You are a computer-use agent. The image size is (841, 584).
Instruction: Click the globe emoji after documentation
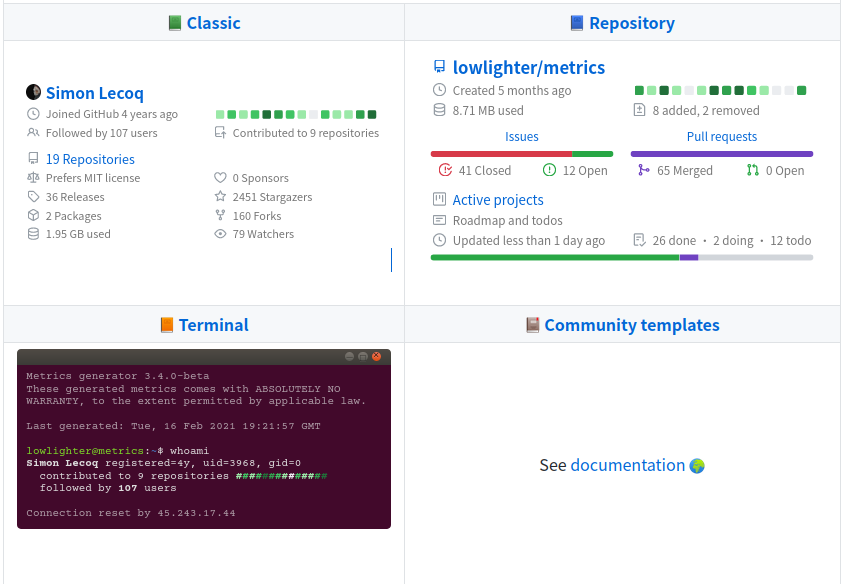pyautogui.click(x=697, y=465)
